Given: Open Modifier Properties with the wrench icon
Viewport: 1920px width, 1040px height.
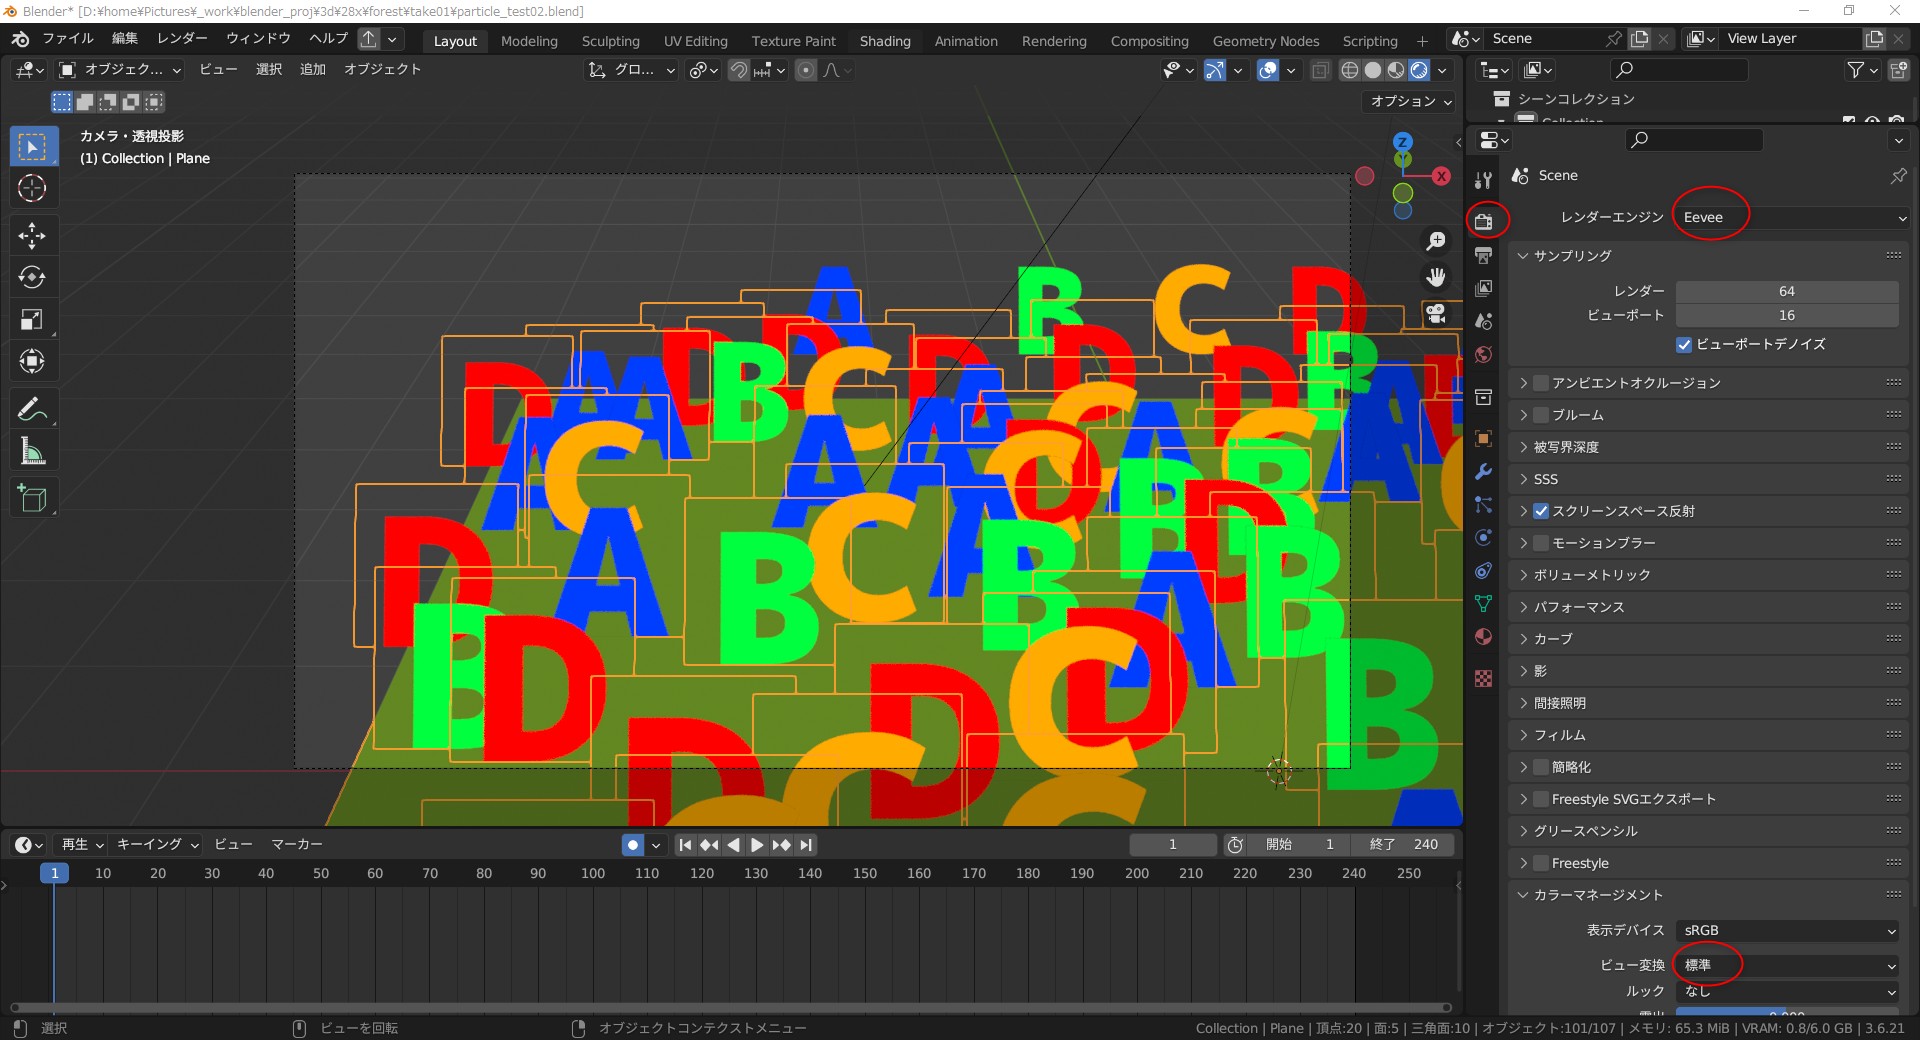Looking at the screenshot, I should (1484, 472).
